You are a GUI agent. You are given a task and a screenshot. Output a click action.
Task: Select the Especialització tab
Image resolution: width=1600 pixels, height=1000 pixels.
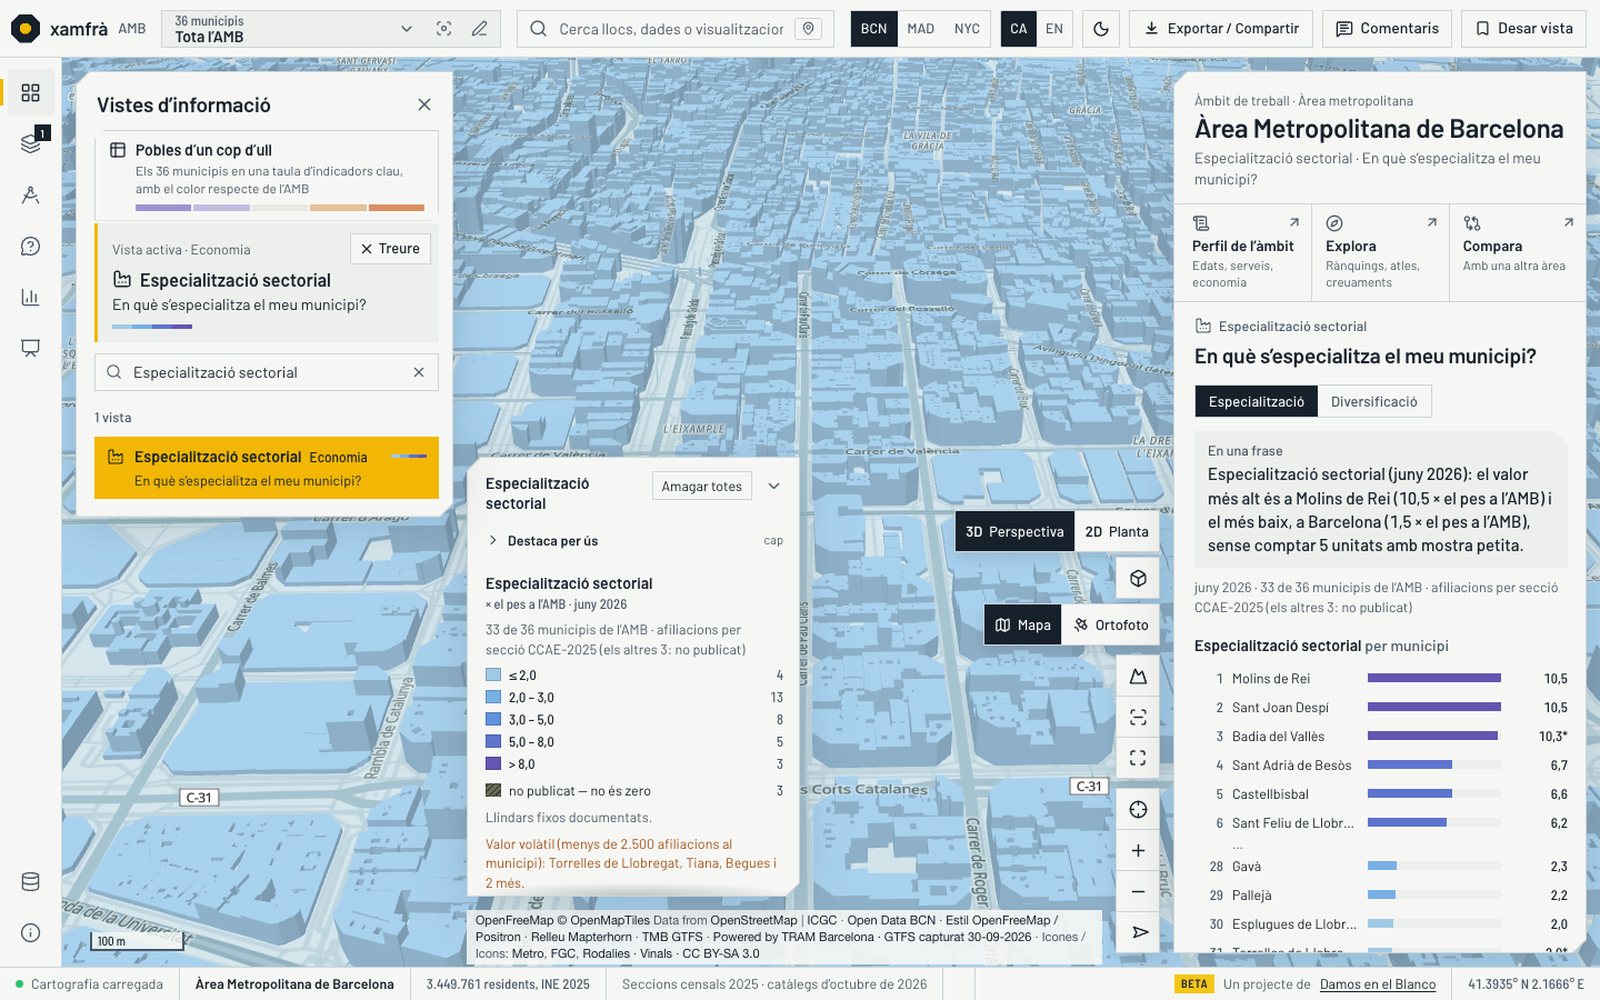point(1256,402)
